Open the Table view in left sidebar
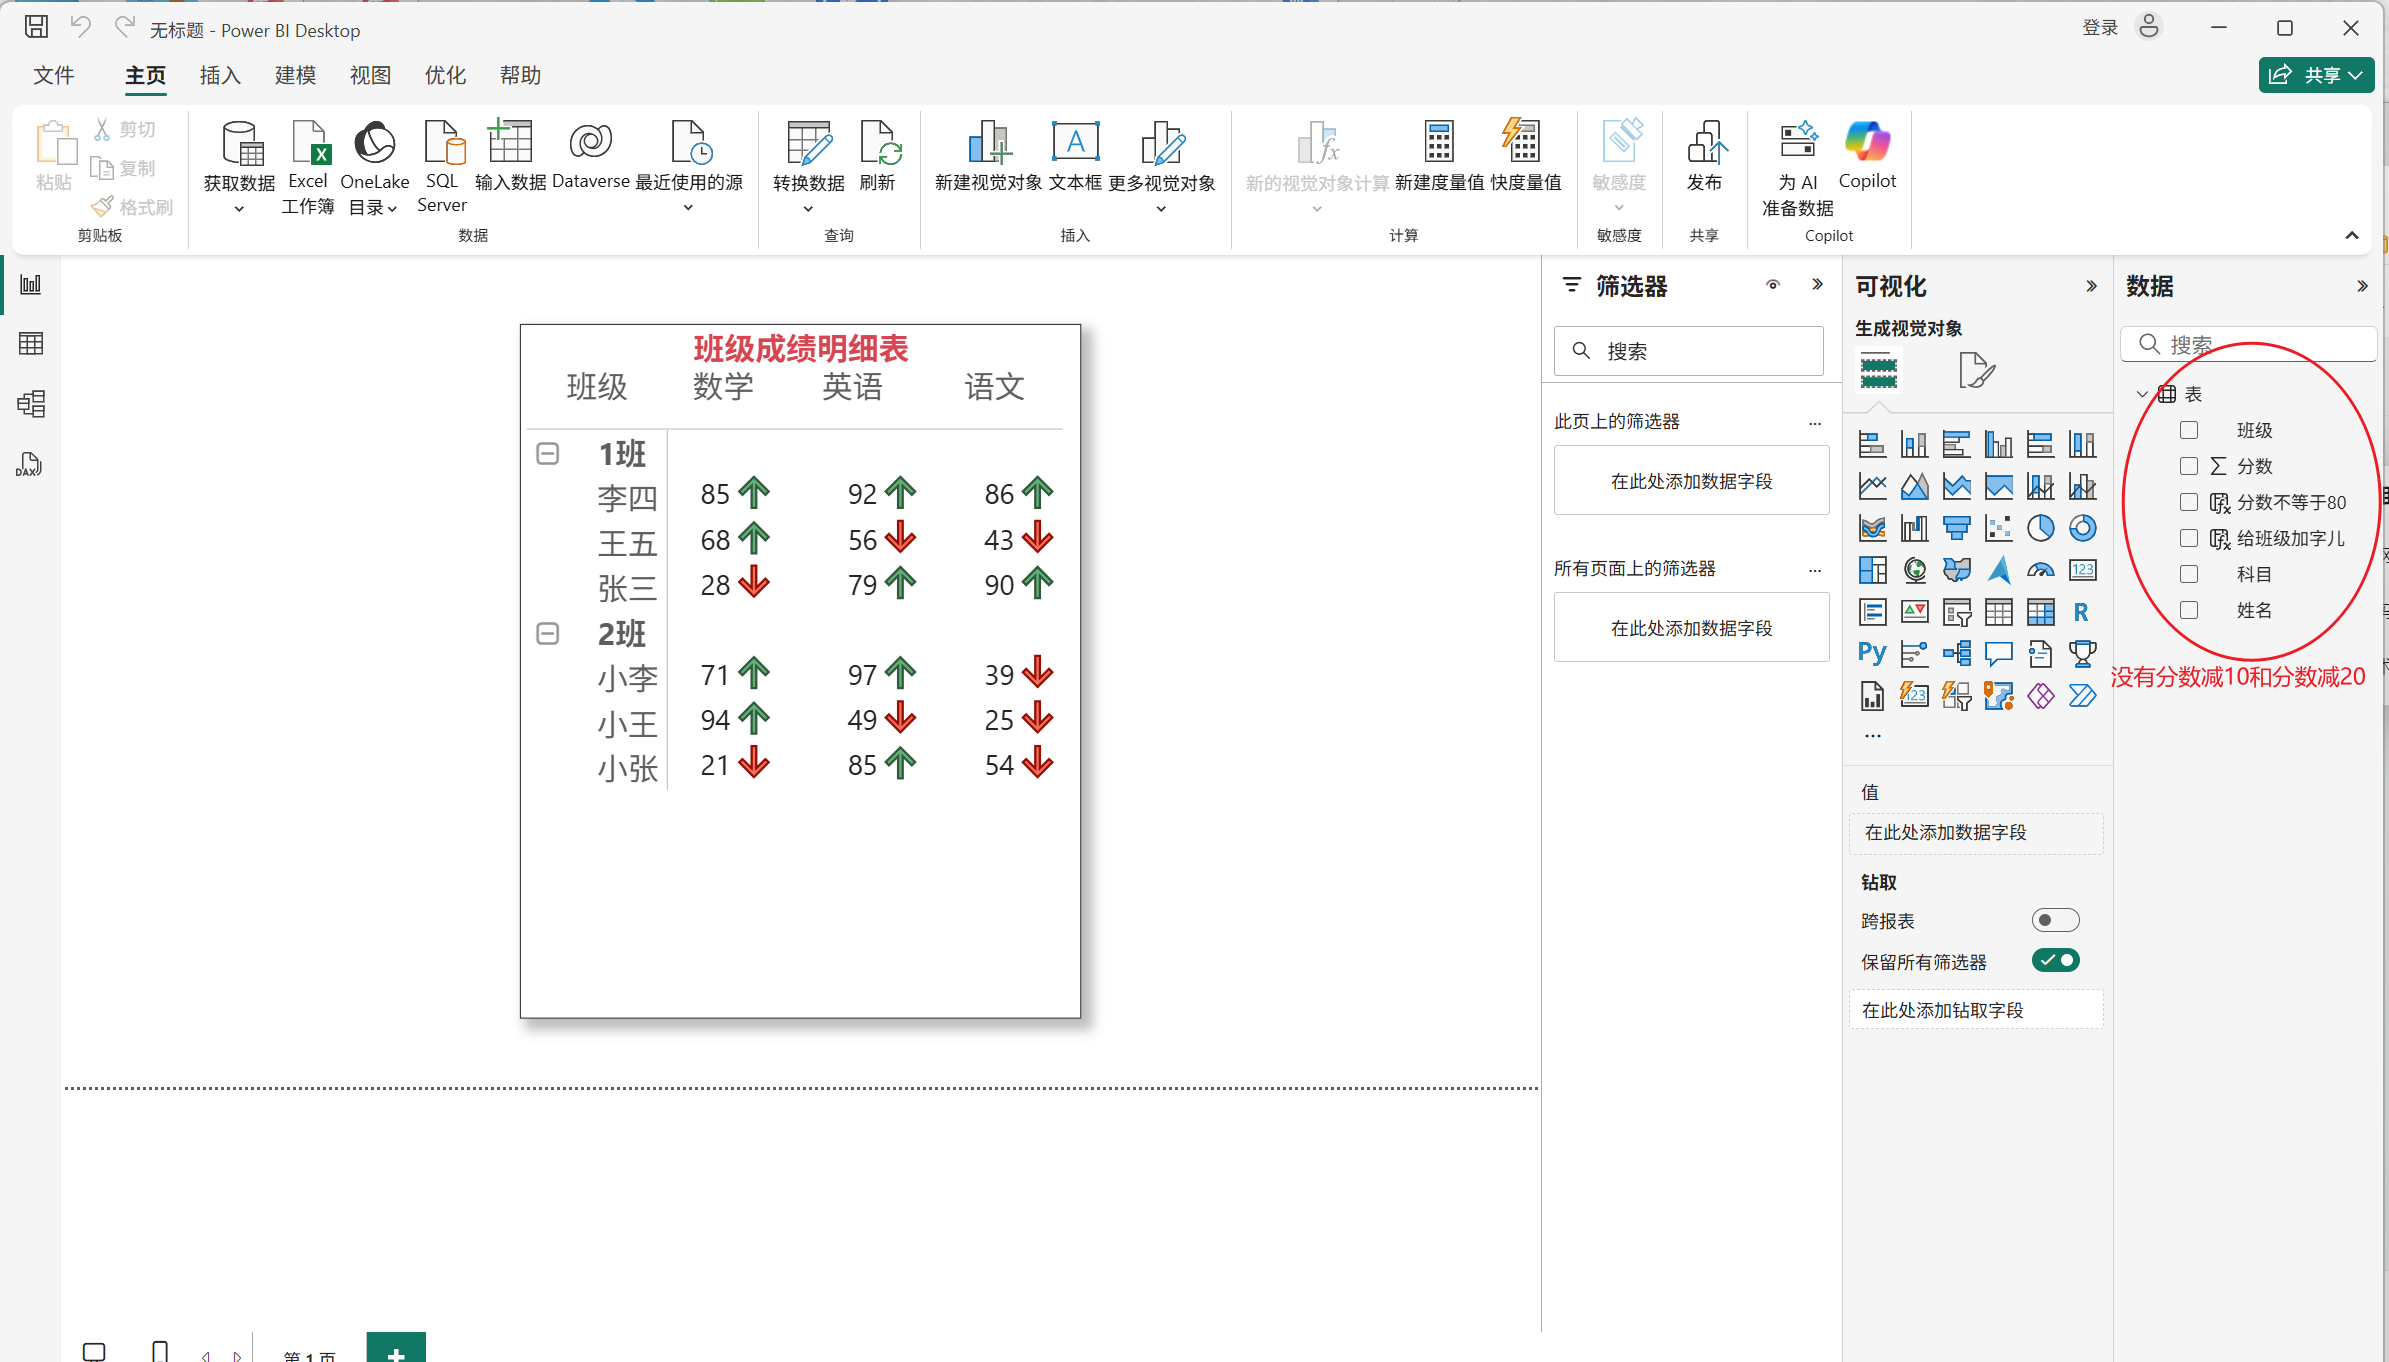The width and height of the screenshot is (2389, 1362). click(31, 344)
